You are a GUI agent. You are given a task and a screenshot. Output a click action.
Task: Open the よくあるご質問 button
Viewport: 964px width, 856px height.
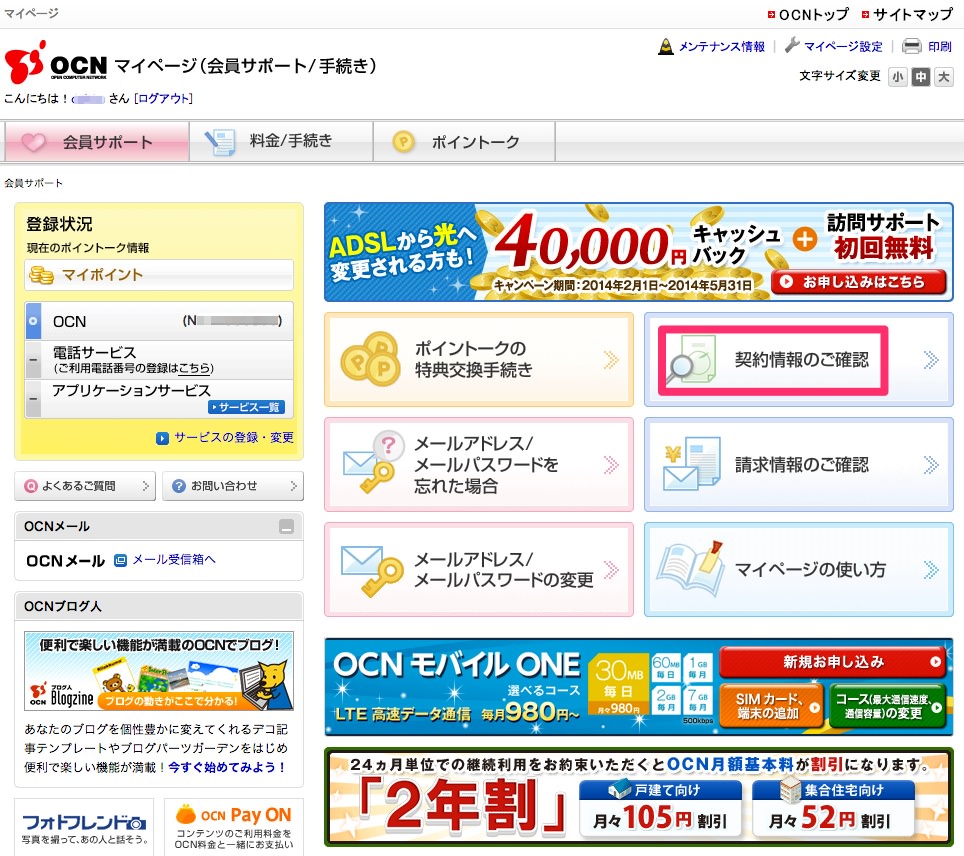pos(85,486)
